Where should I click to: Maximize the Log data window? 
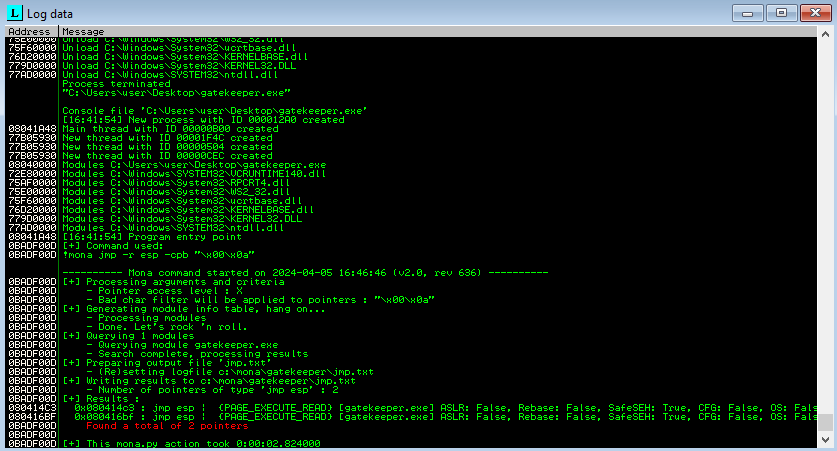(x=781, y=12)
